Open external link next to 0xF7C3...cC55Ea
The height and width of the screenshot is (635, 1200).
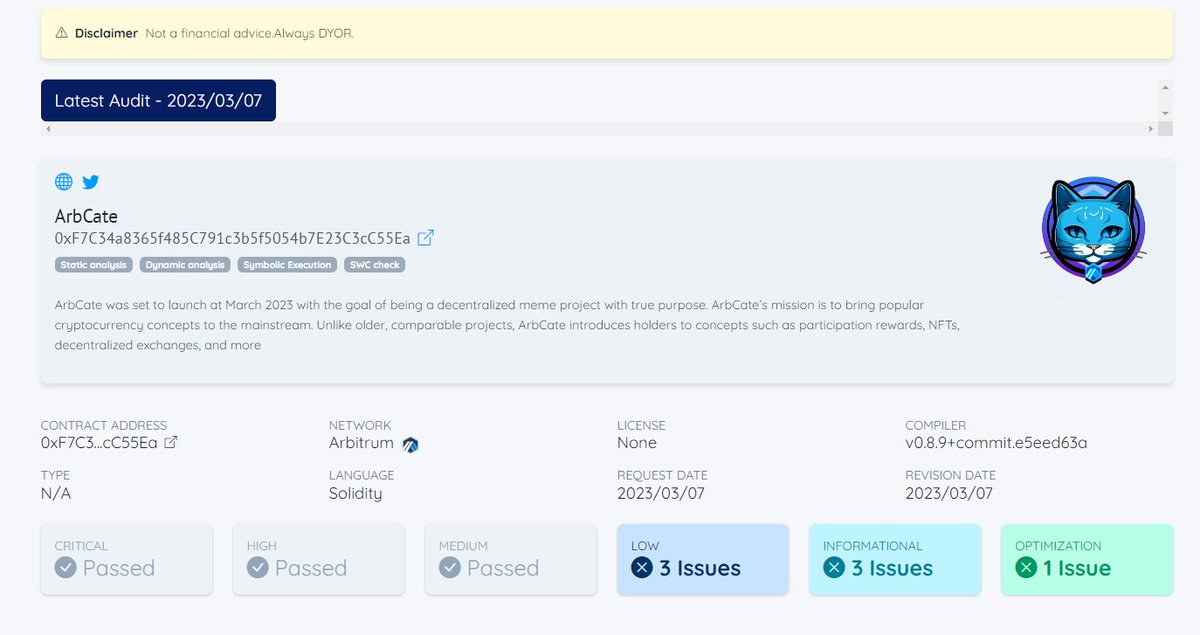[x=171, y=442]
